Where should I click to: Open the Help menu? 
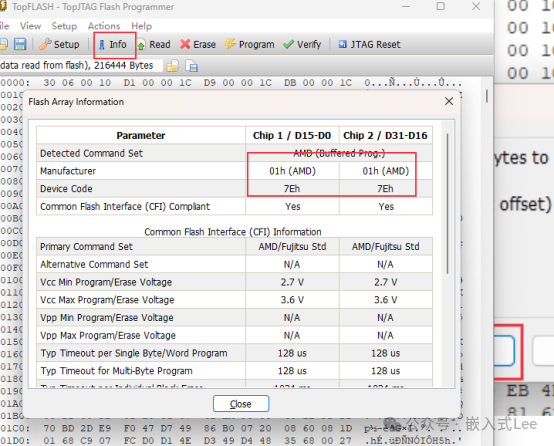pos(141,26)
